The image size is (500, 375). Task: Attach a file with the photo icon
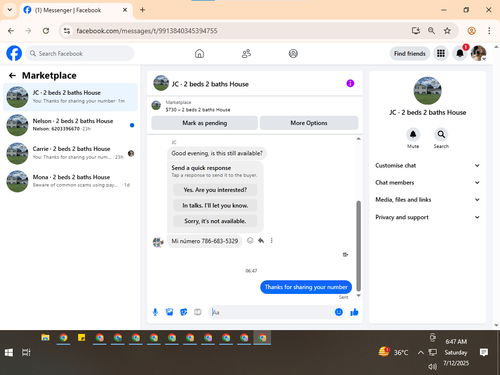pos(169,312)
